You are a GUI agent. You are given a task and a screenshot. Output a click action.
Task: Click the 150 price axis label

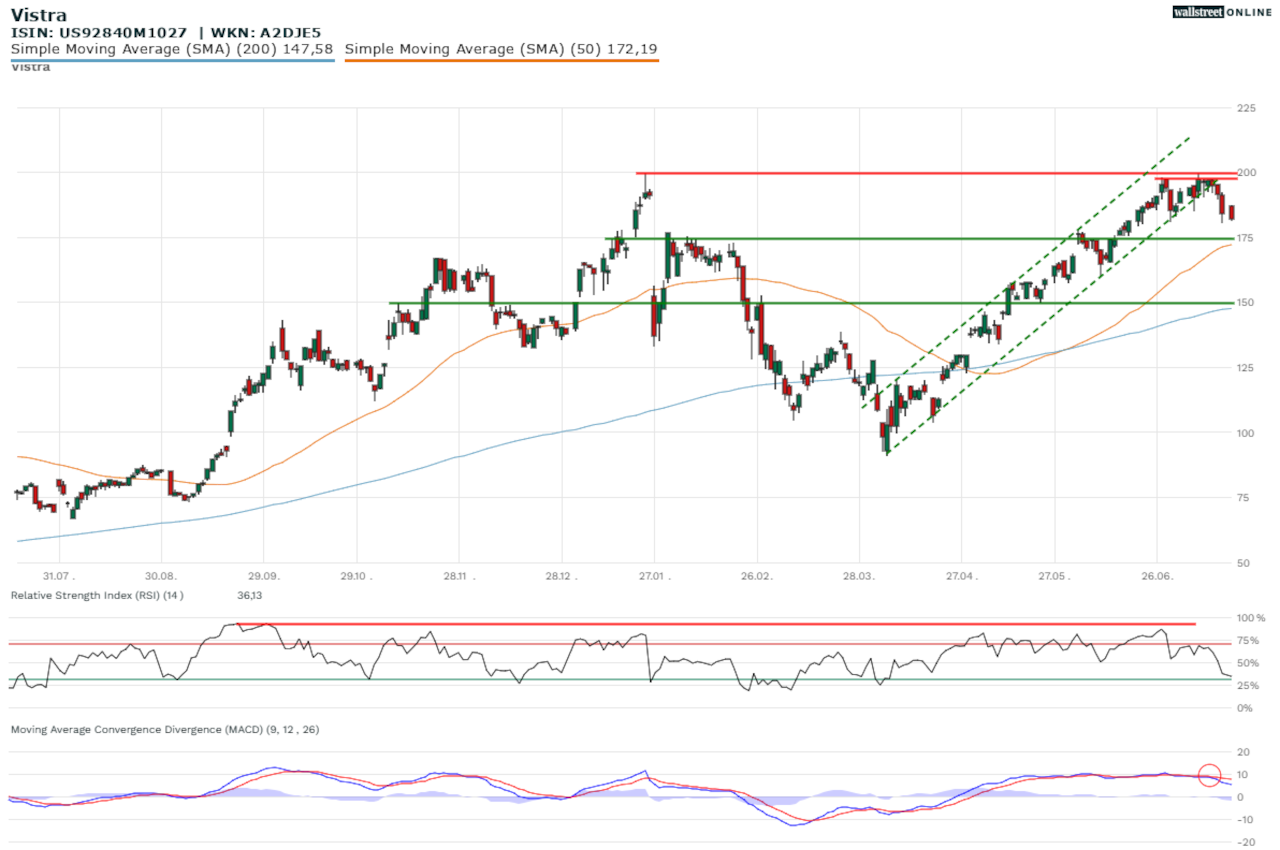(x=1246, y=303)
